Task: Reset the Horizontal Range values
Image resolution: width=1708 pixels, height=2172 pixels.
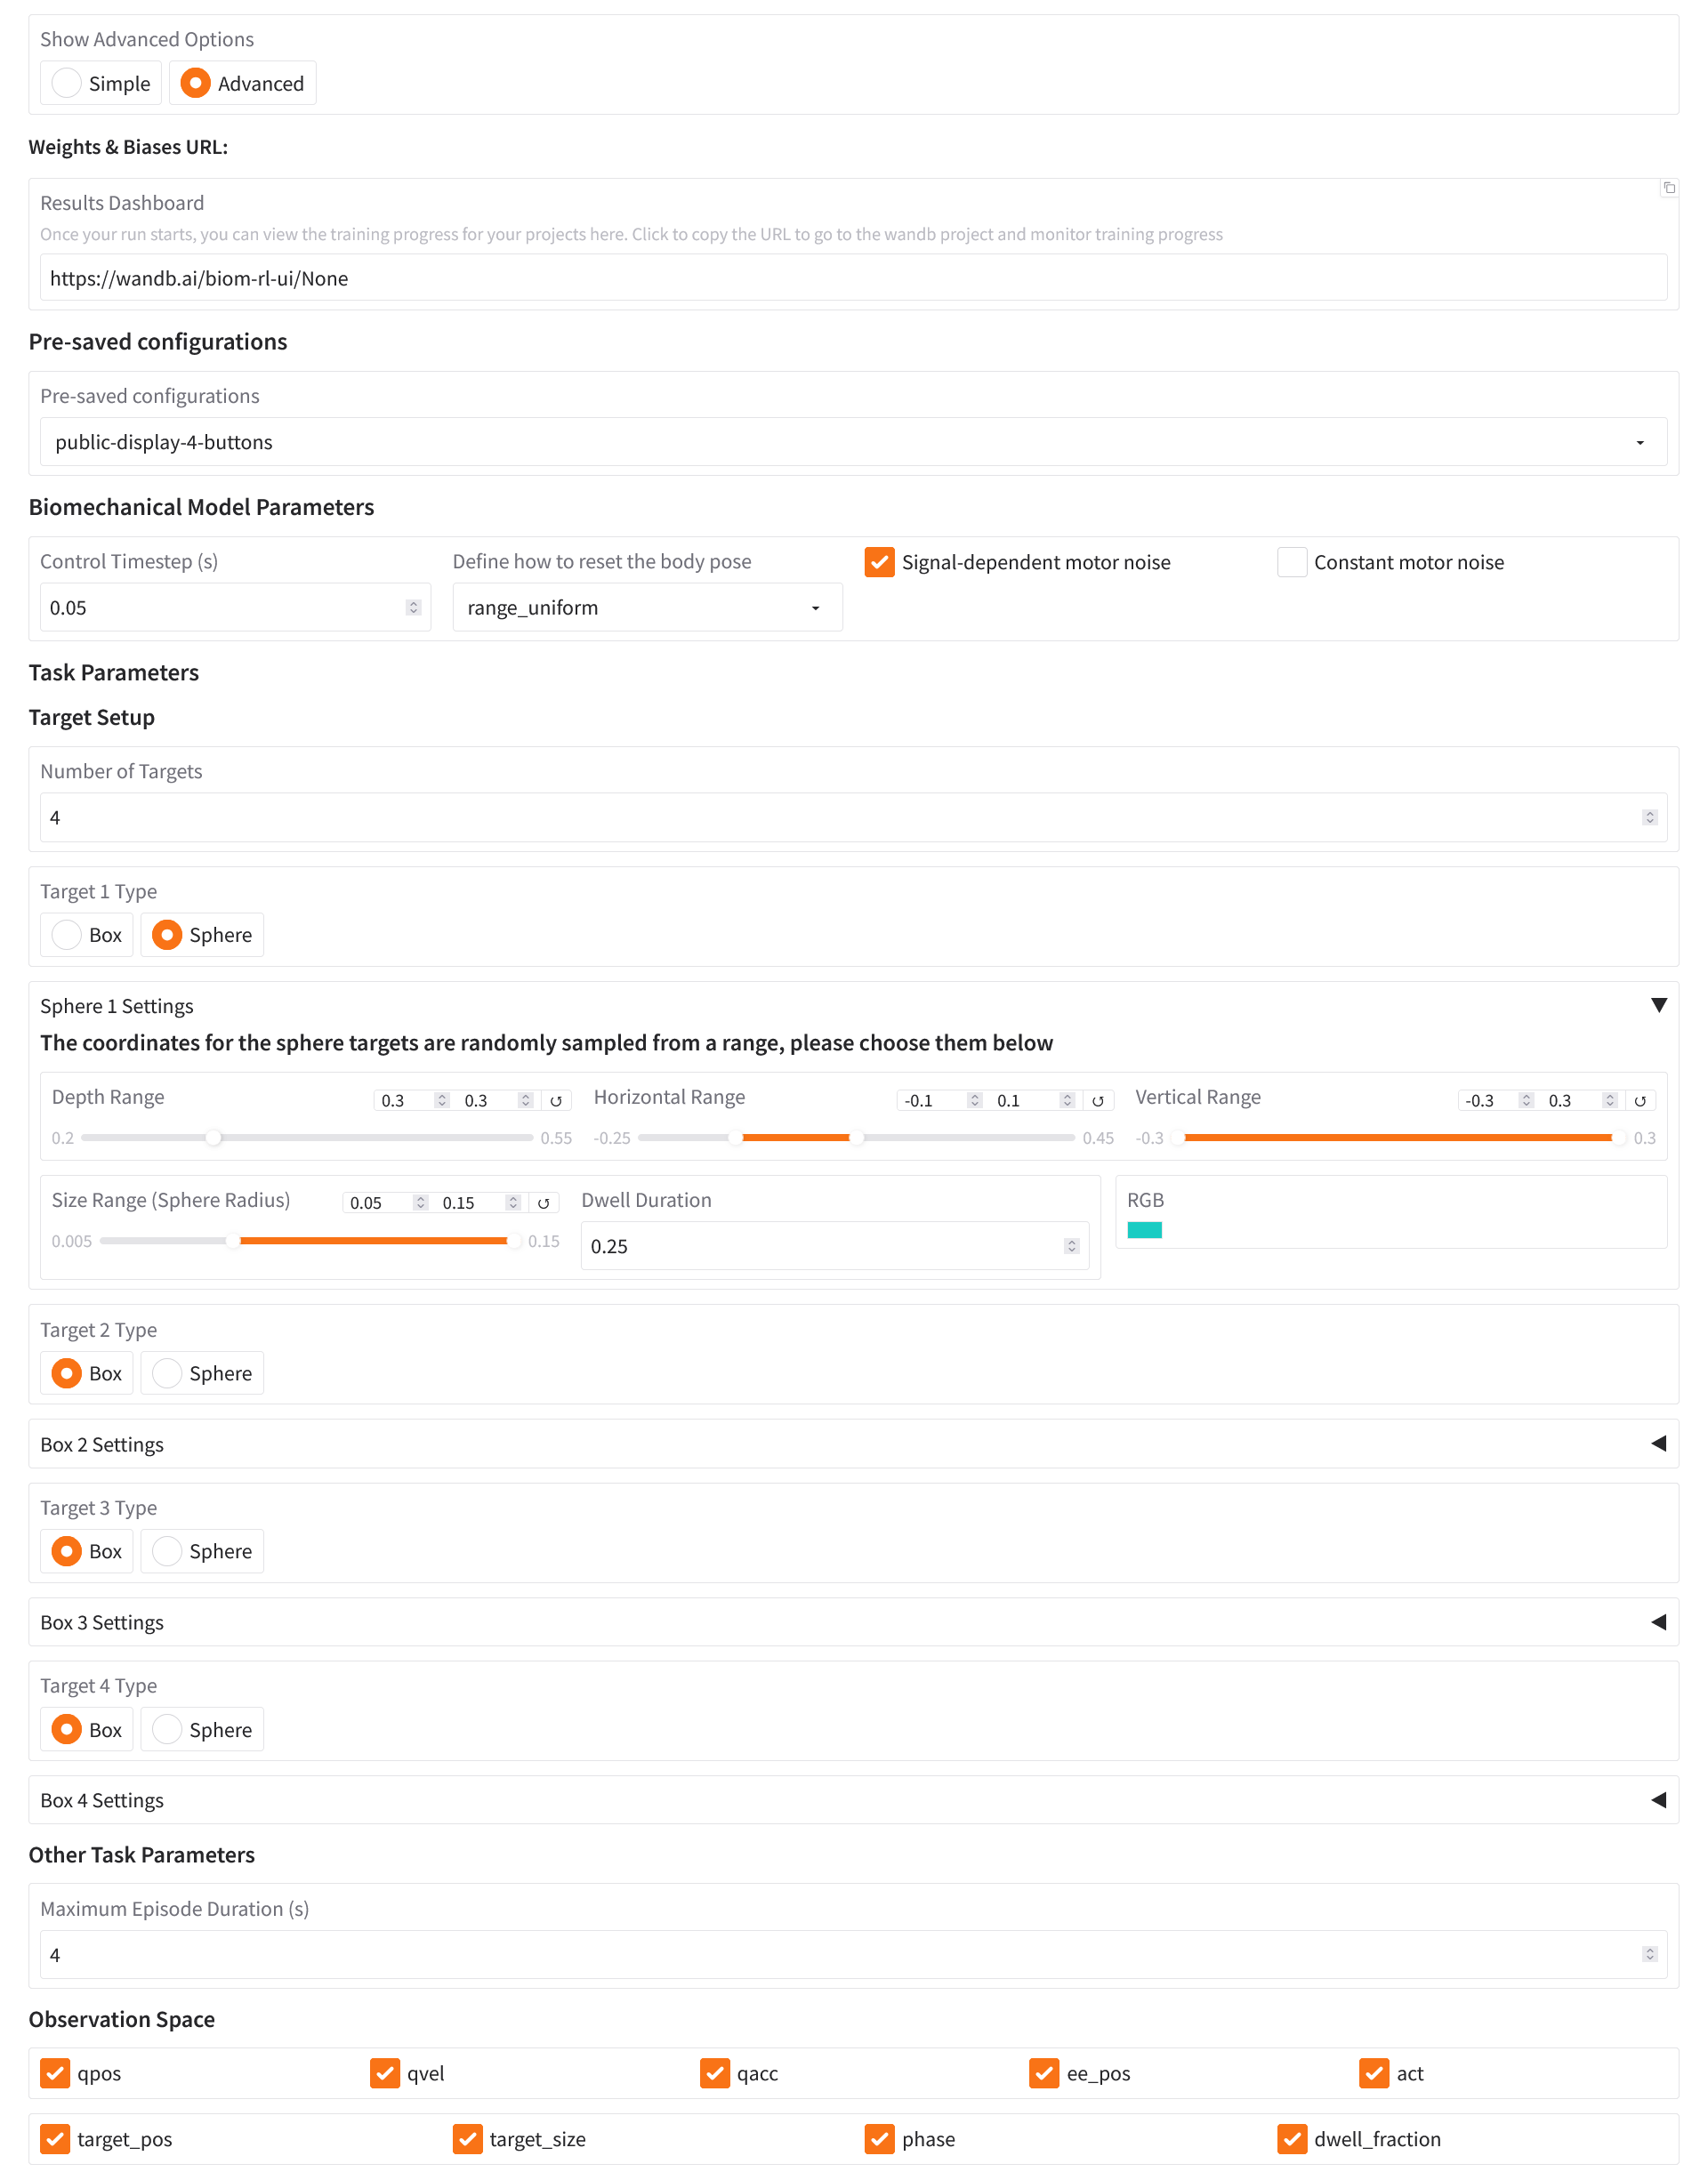Action: tap(1097, 1101)
